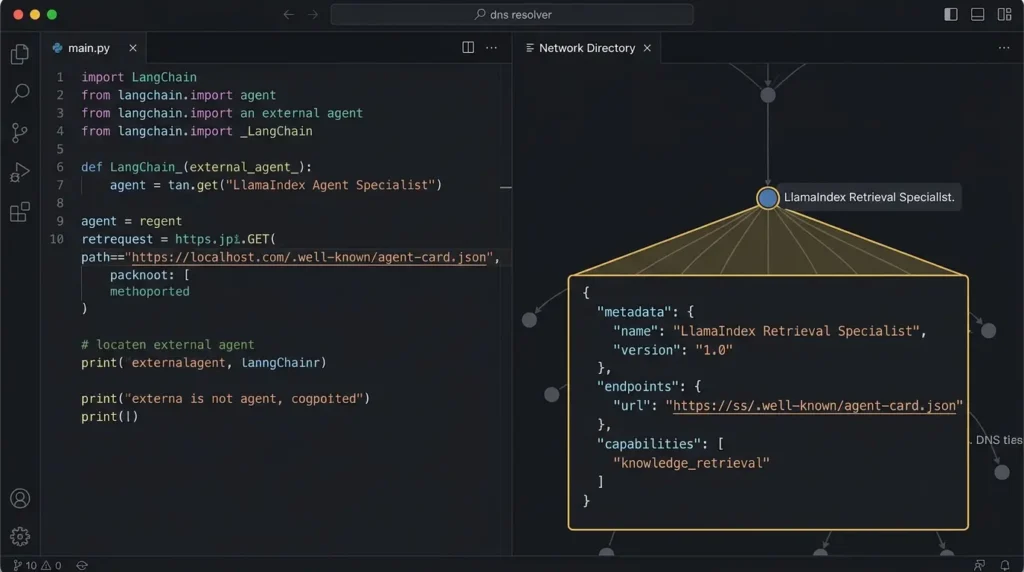The width and height of the screenshot is (1024, 572).
Task: Click the "# locaten external agent" comment
Action: [x=168, y=344]
